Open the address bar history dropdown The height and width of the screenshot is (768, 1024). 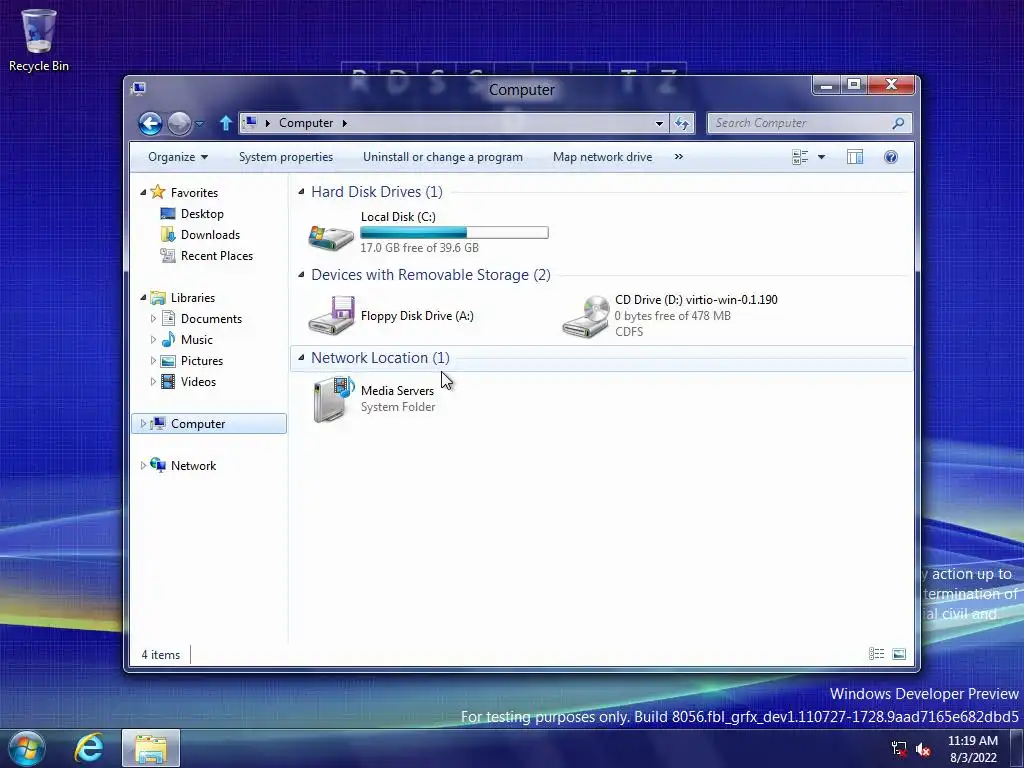click(x=659, y=123)
